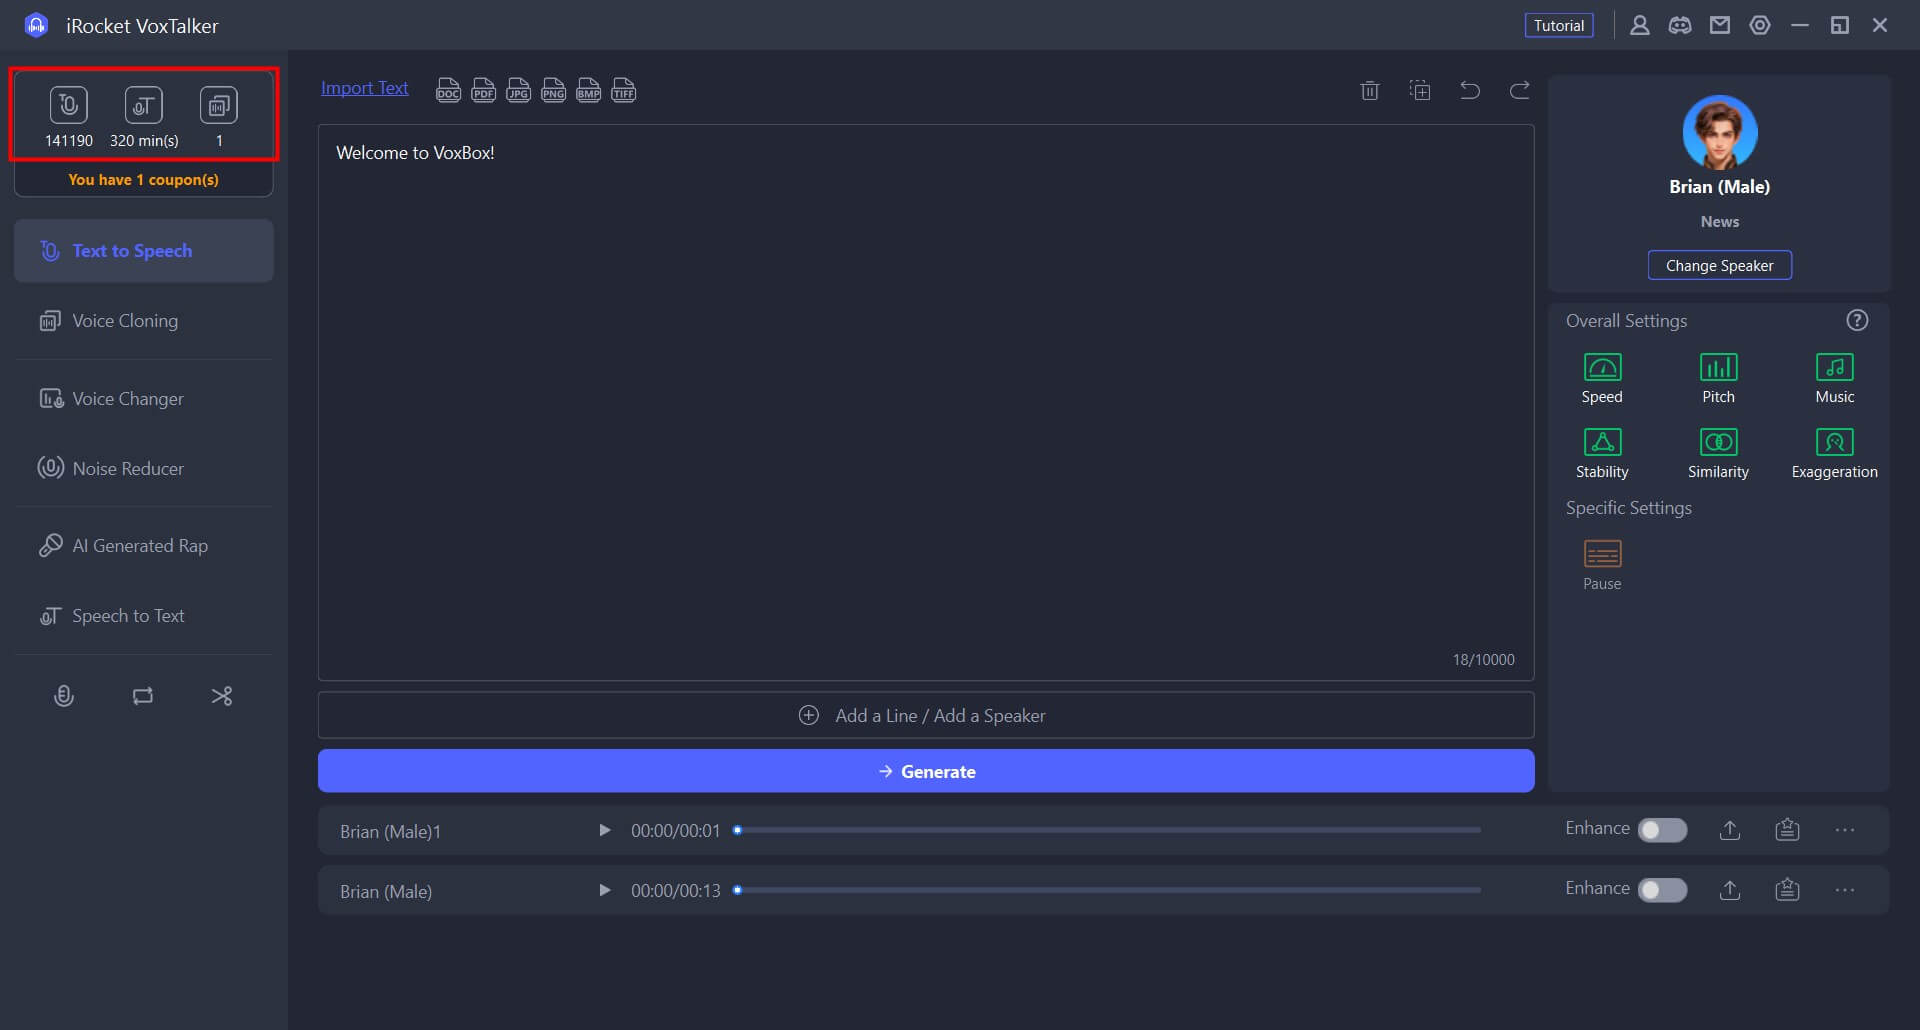Open the Music setting
The height and width of the screenshot is (1030, 1920).
coord(1834,379)
